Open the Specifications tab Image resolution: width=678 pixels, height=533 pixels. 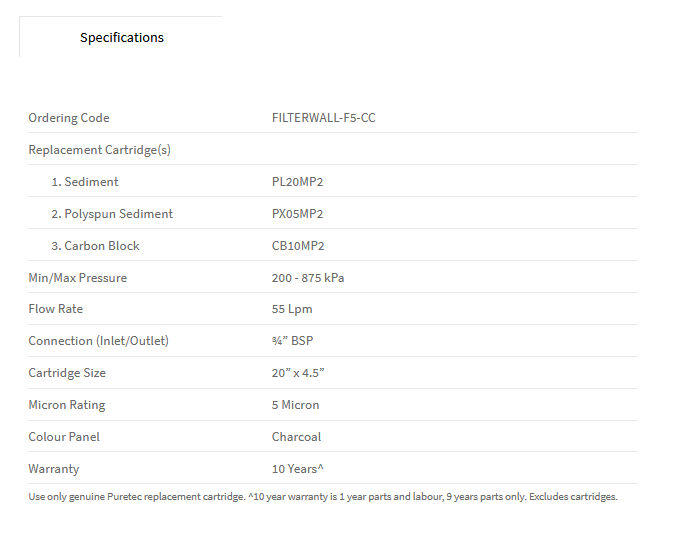122,38
